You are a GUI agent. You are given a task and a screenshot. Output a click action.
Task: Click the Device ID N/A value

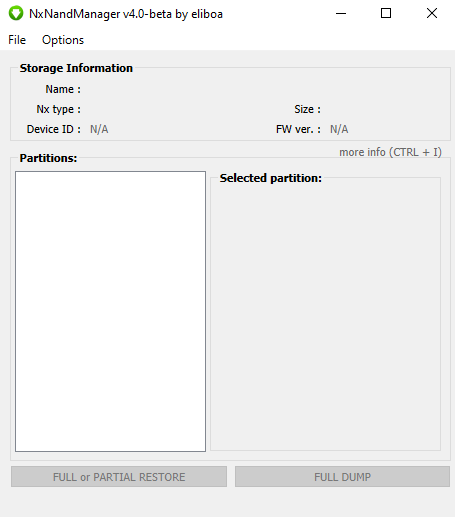99,129
